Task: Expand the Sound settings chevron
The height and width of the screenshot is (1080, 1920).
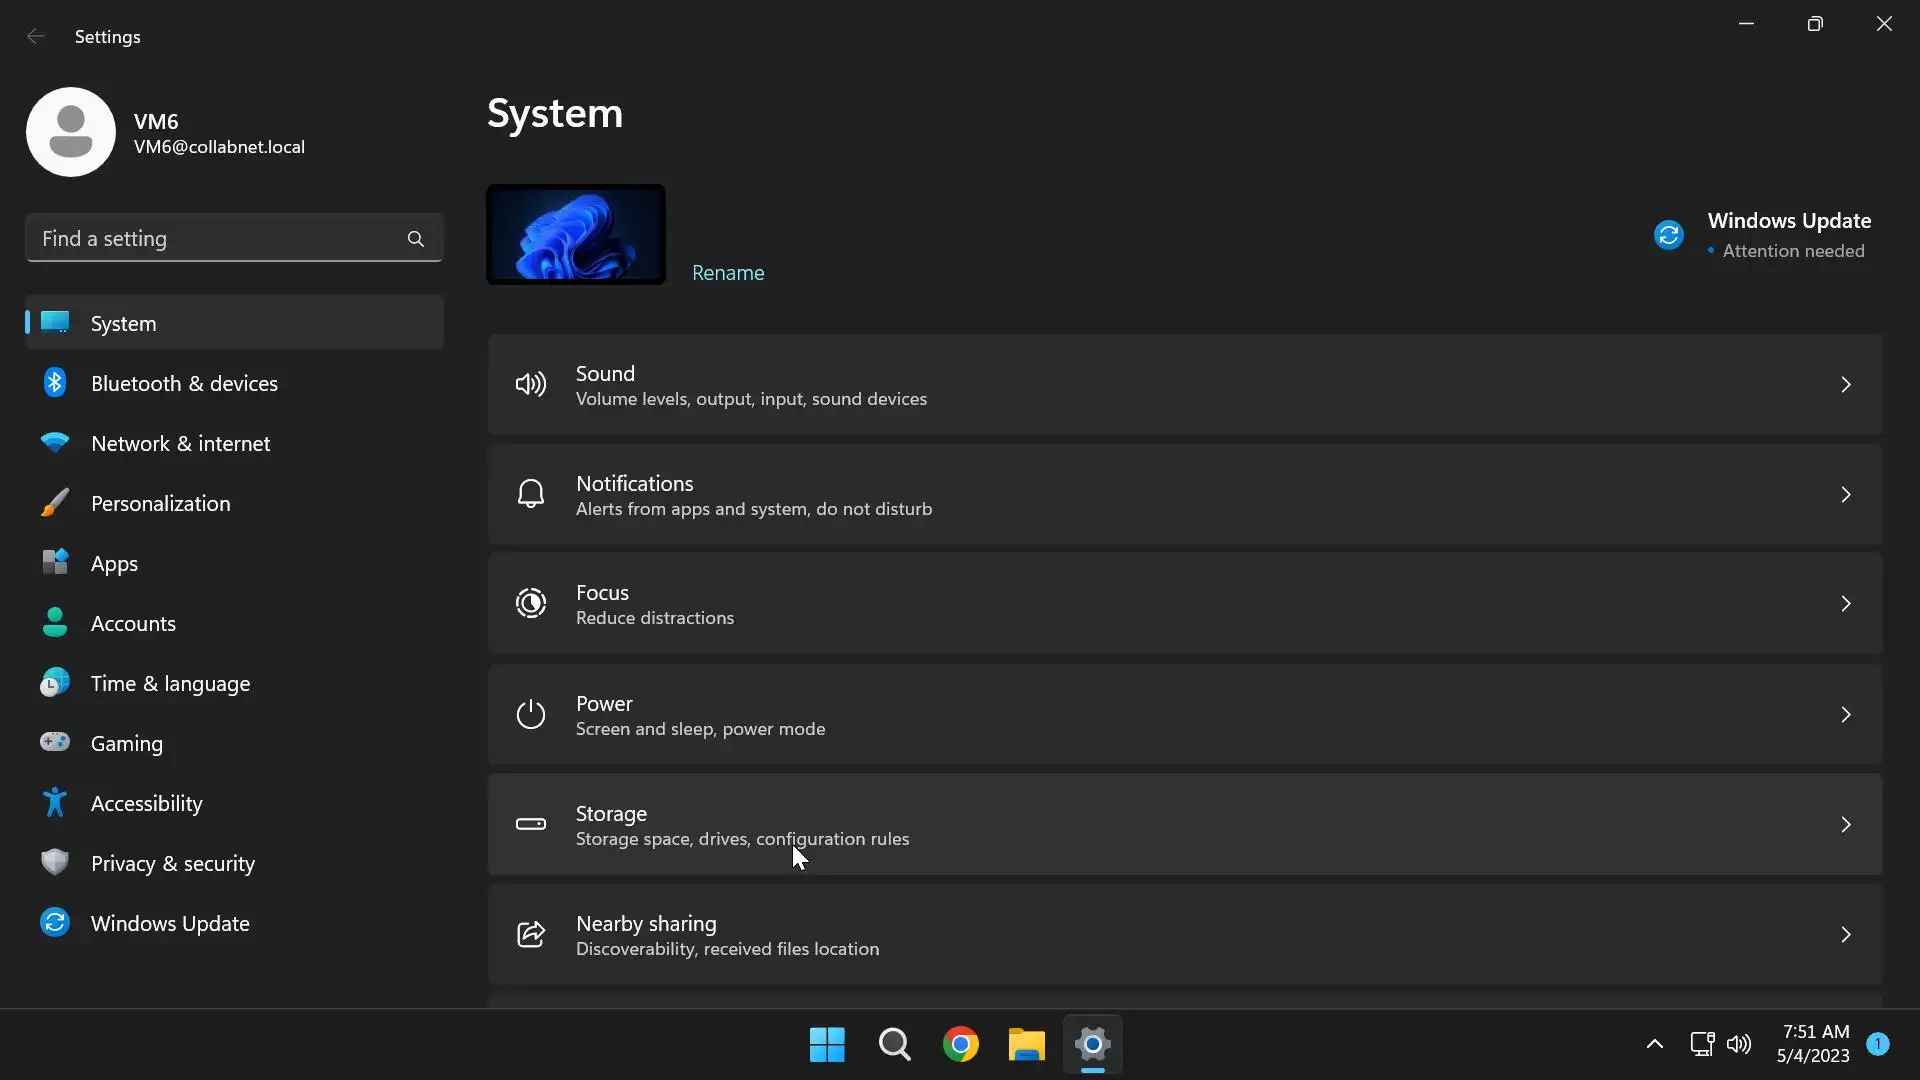Action: tap(1845, 385)
